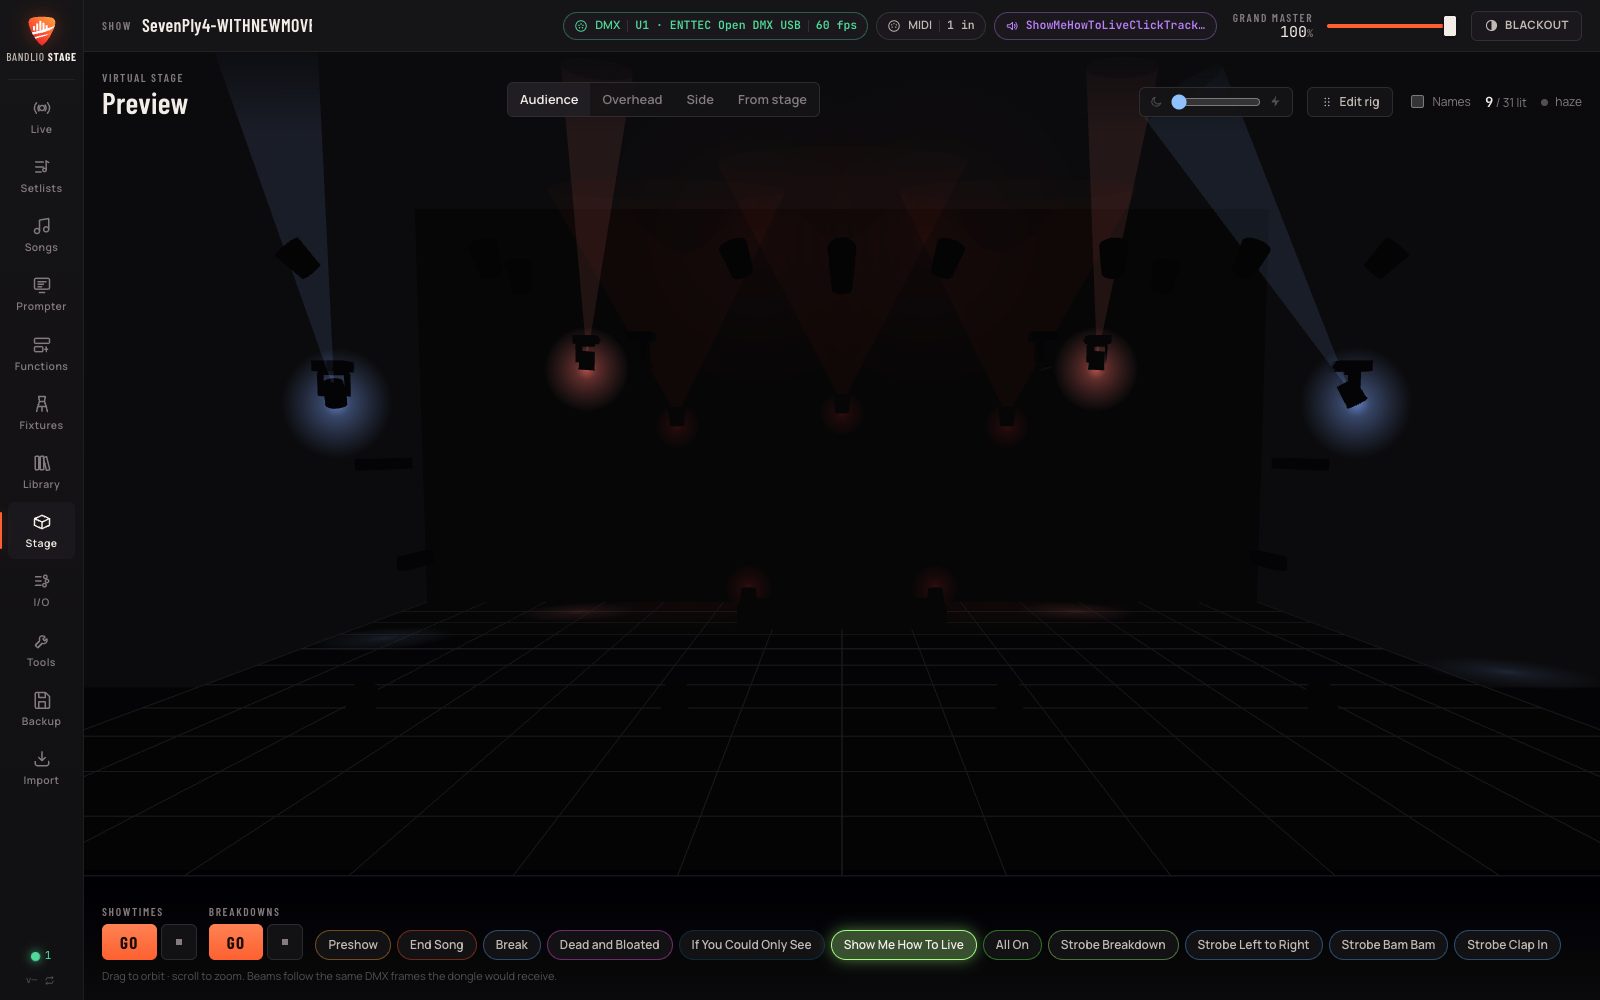This screenshot has width=1600, height=1000.
Task: Open the Fixtures section
Action: point(41,413)
